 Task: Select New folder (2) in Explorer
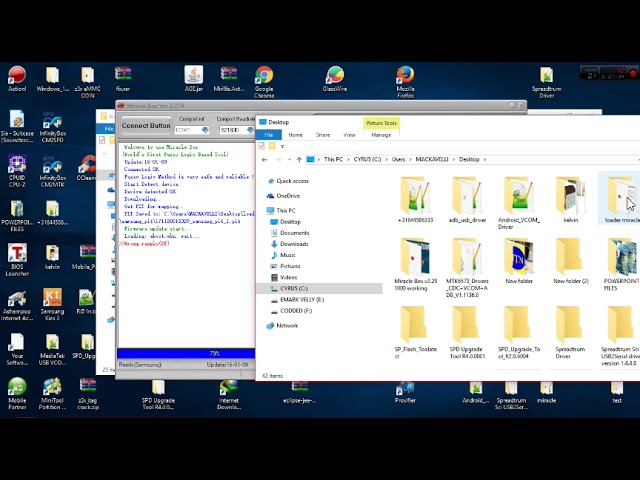570,260
